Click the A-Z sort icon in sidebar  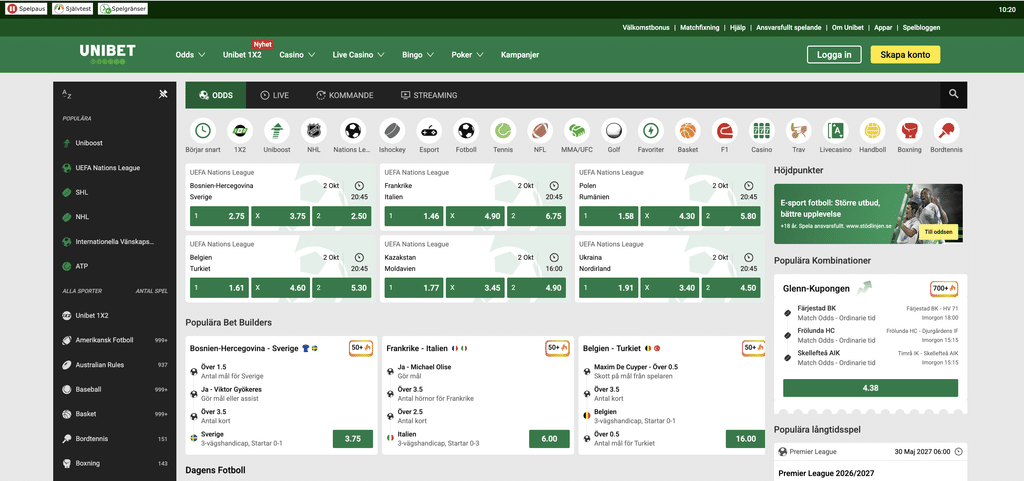(x=67, y=94)
